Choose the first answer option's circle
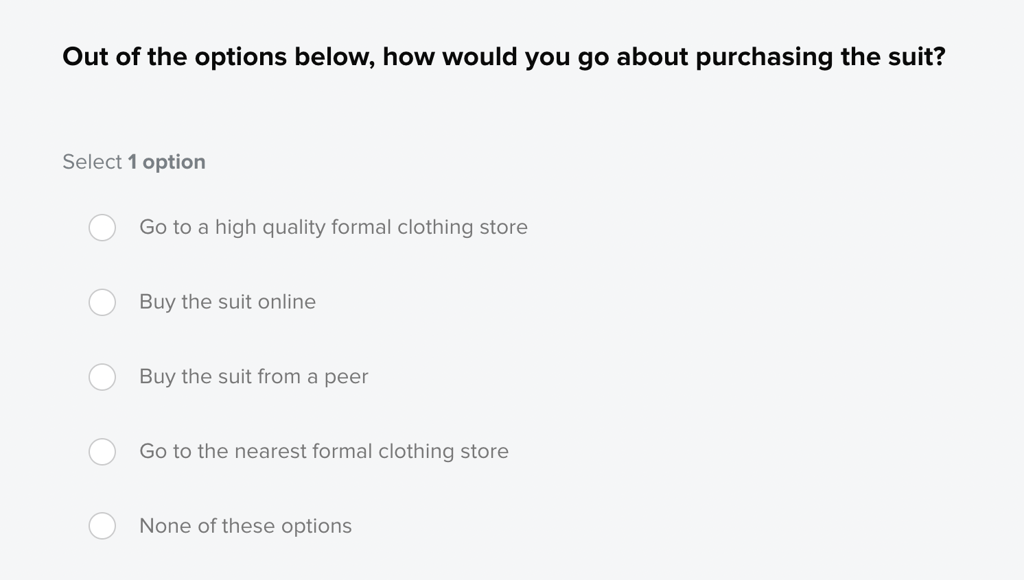Viewport: 1024px width, 580px height. coord(103,227)
